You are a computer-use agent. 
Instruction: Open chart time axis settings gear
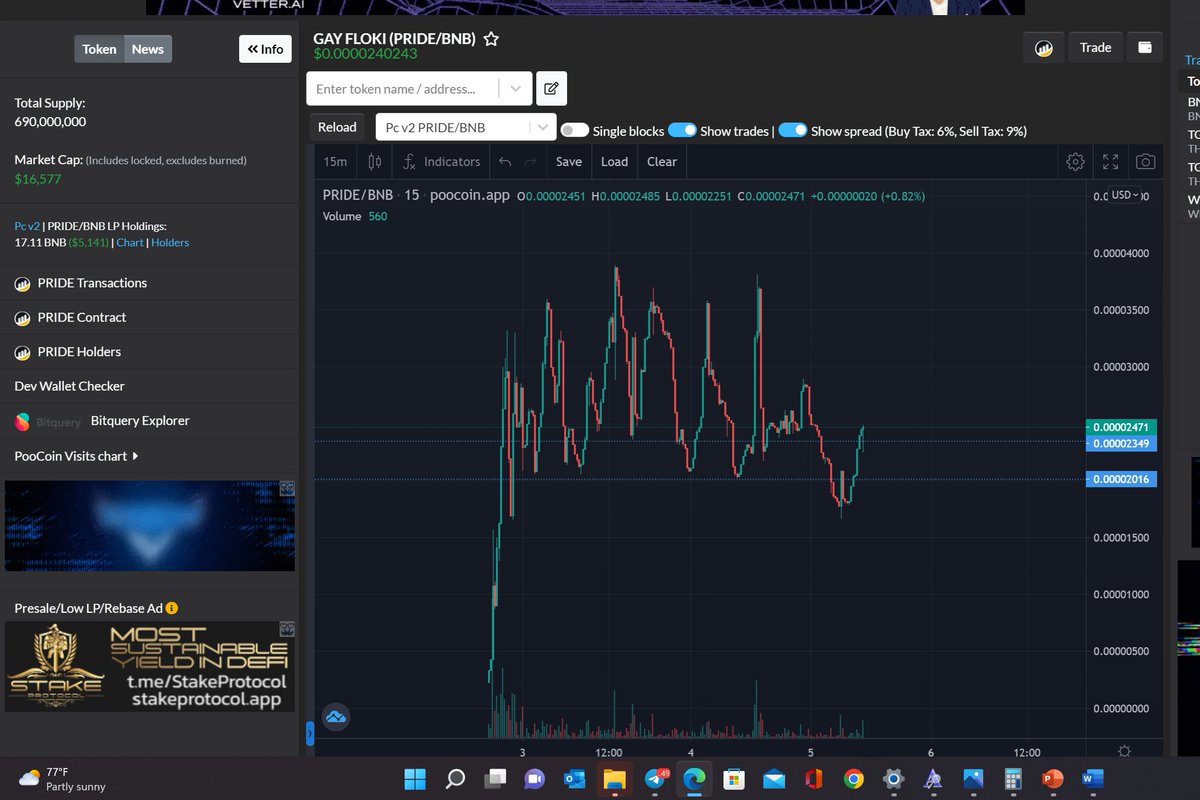pyautogui.click(x=1124, y=752)
